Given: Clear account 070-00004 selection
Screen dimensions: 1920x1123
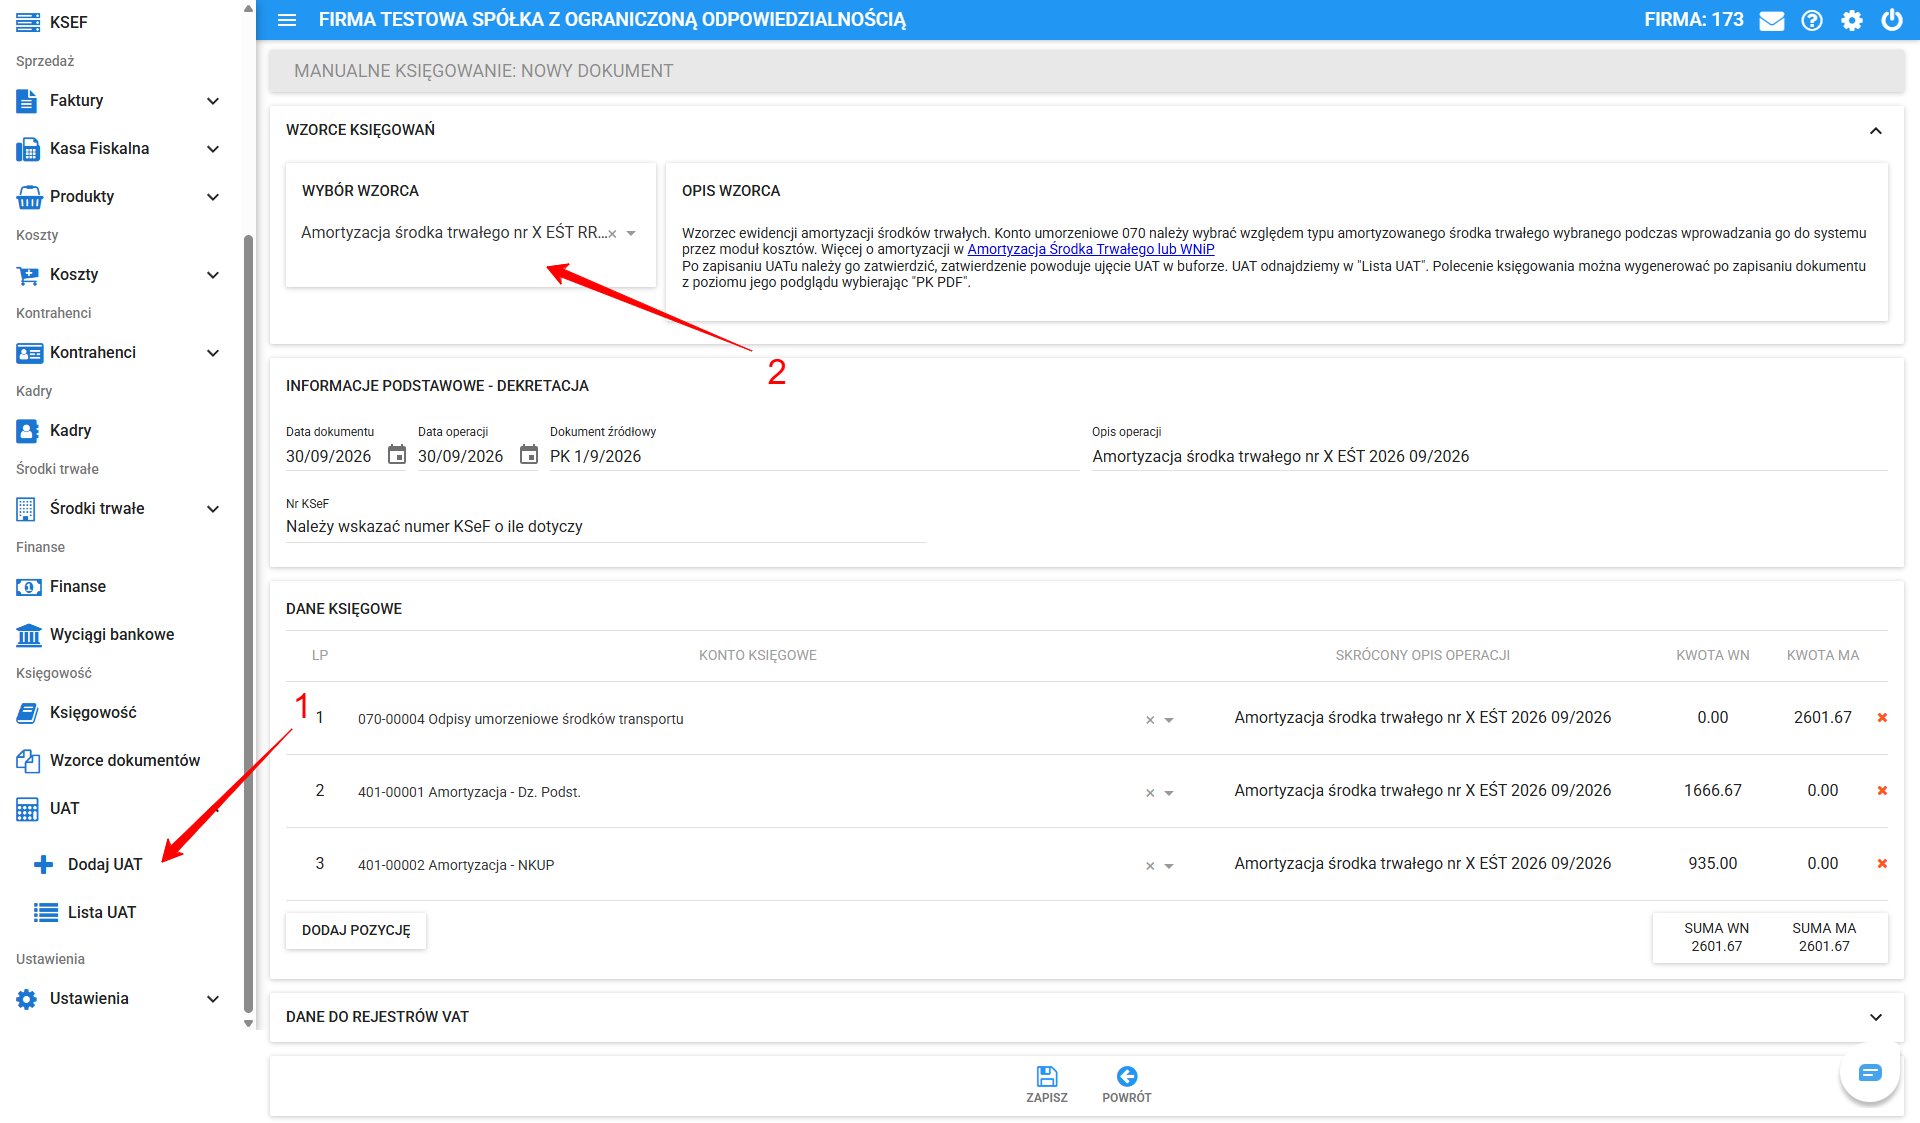Looking at the screenshot, I should tap(1150, 720).
